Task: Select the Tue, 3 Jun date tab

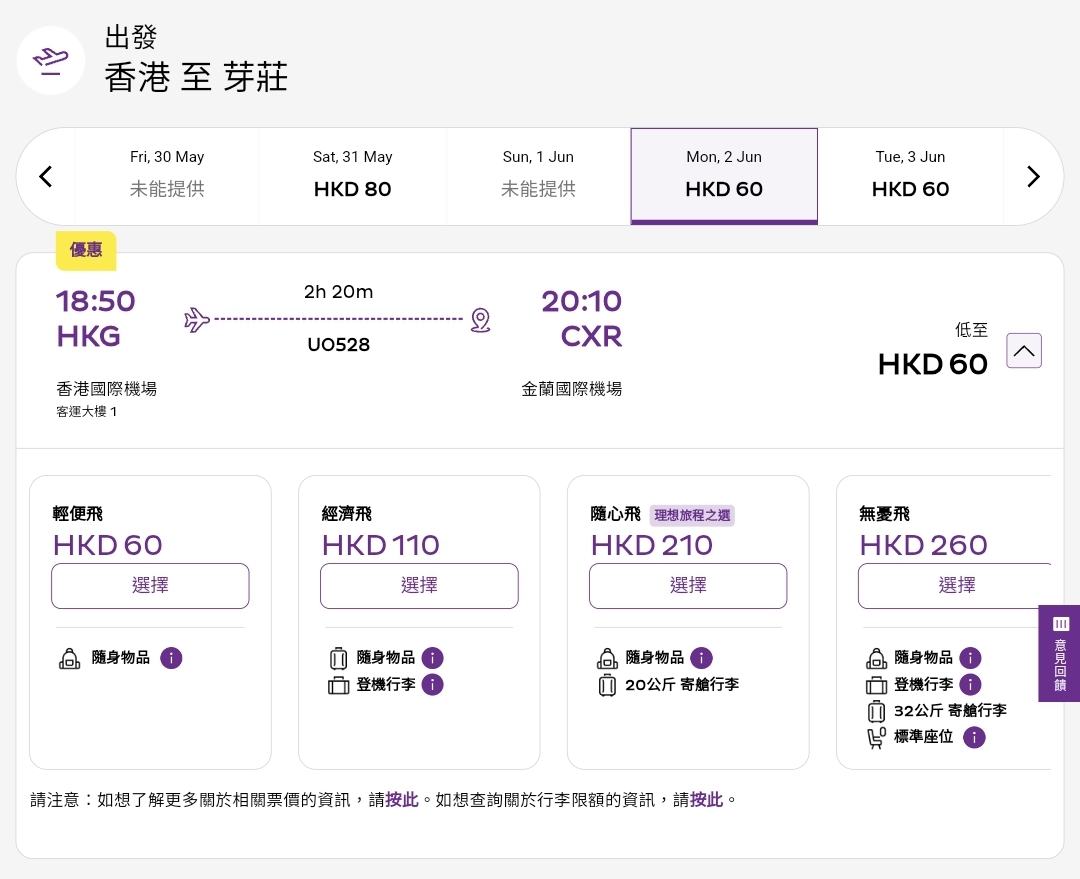Action: point(910,176)
